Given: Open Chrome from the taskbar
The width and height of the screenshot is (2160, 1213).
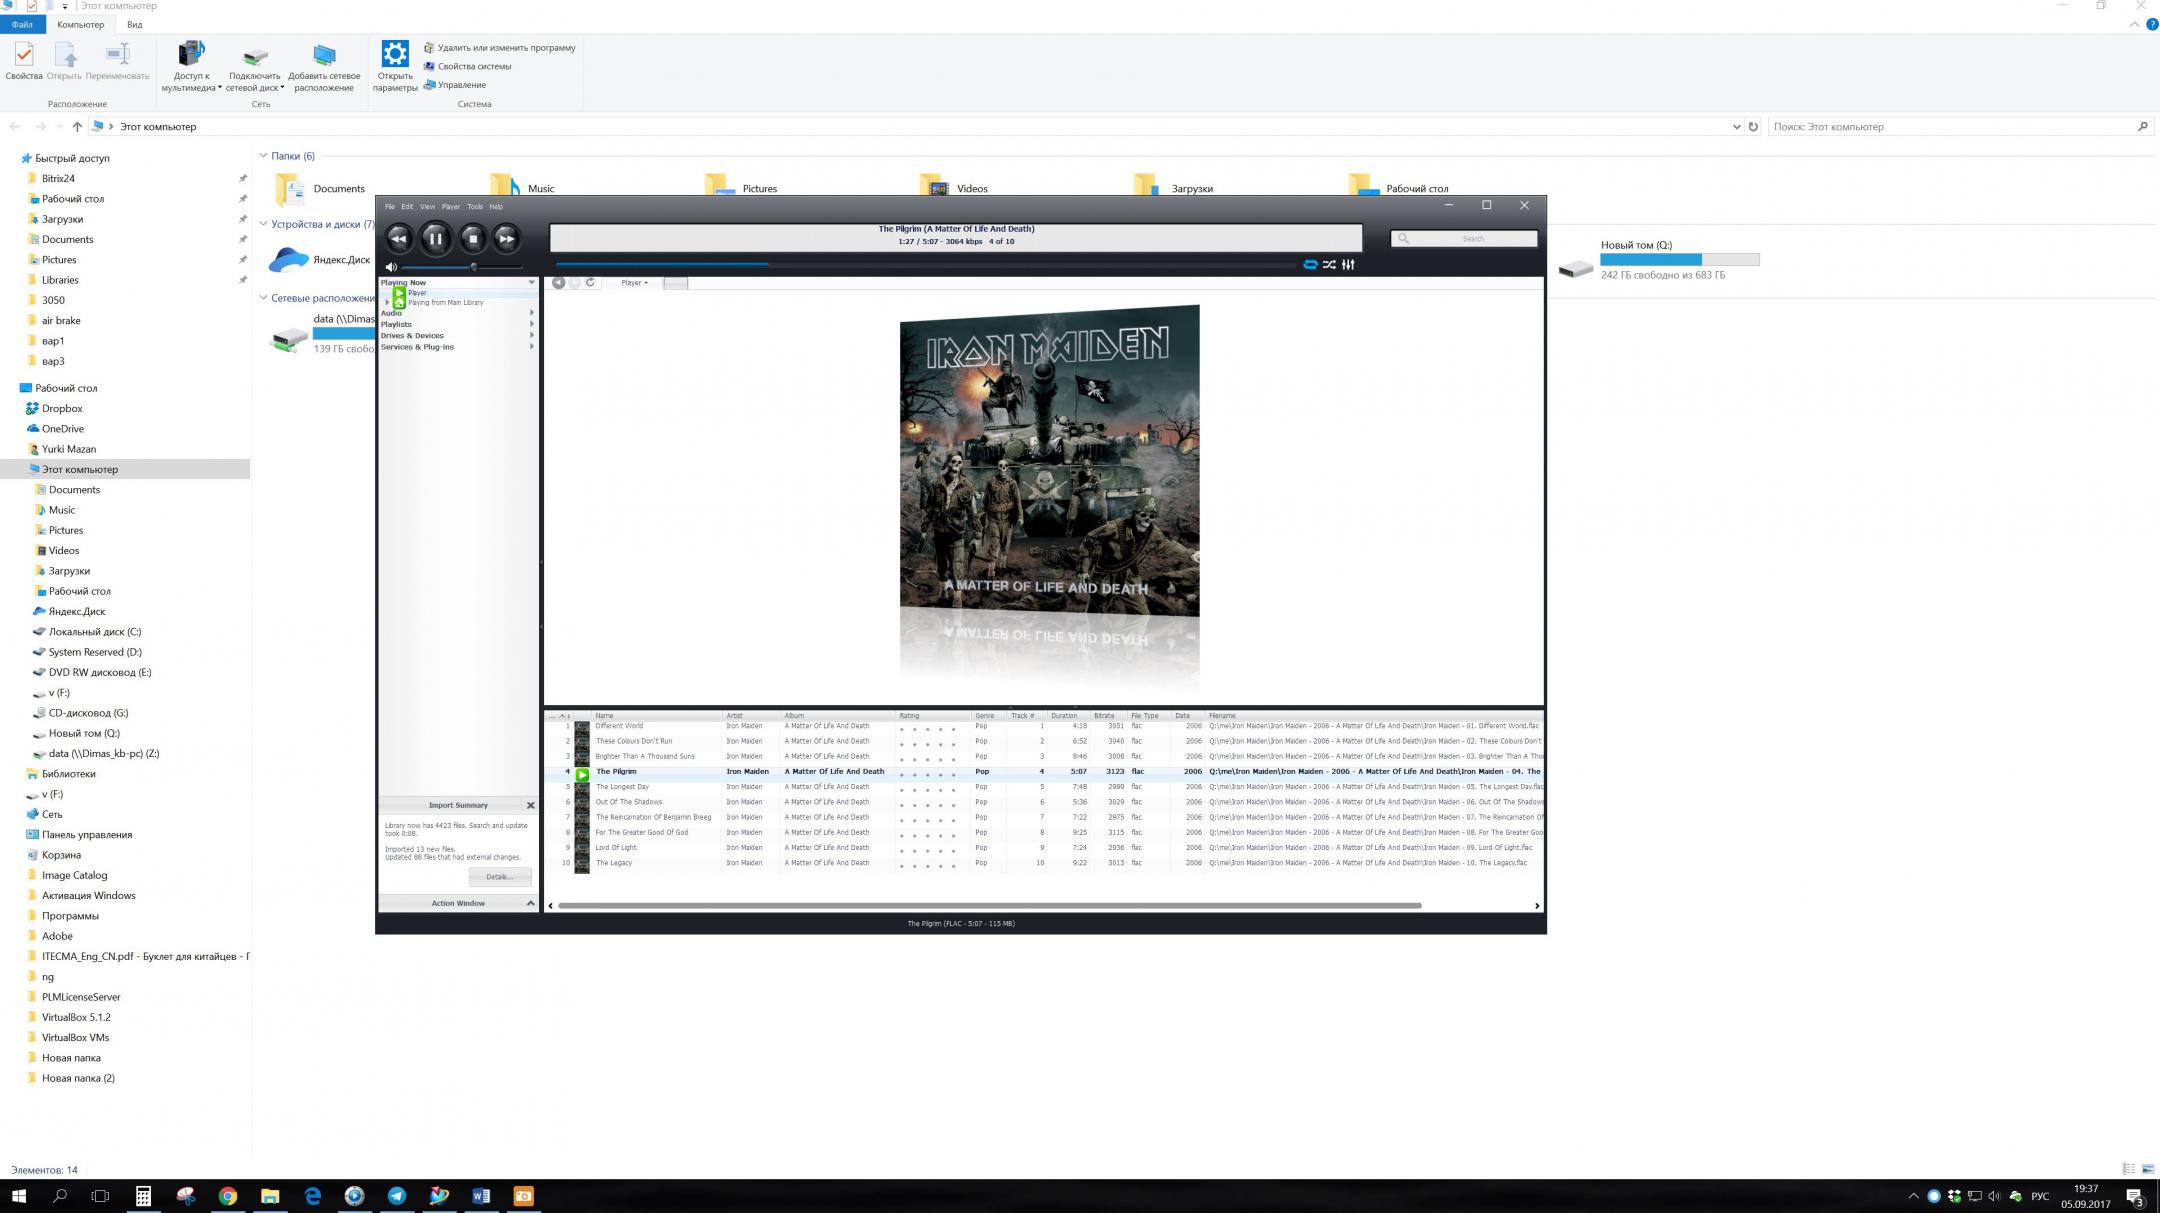Looking at the screenshot, I should tap(228, 1196).
